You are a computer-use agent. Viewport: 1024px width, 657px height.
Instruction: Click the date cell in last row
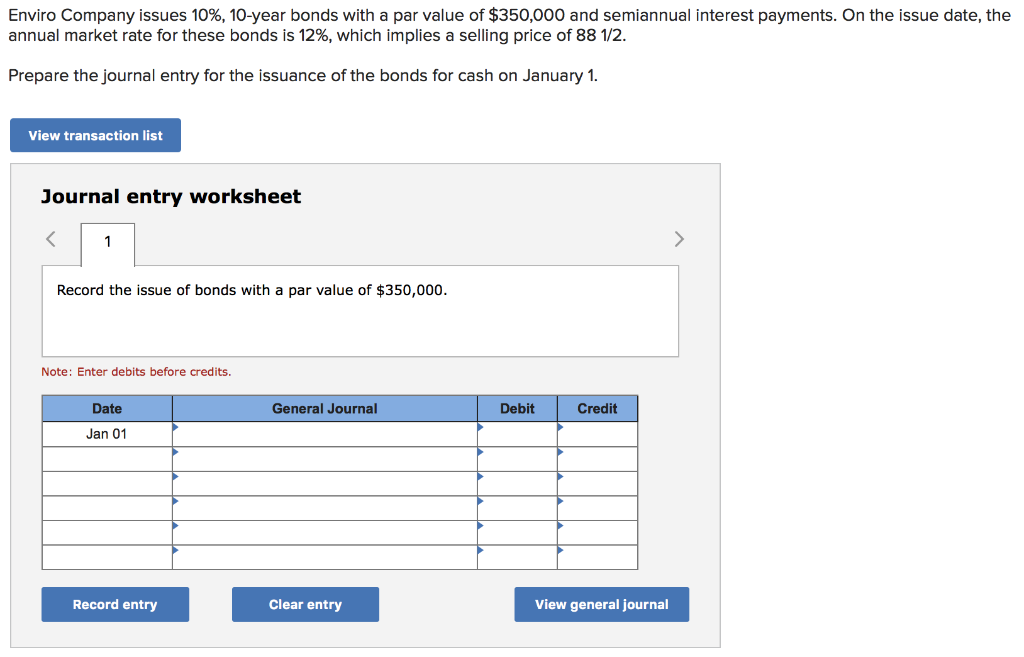(x=107, y=557)
